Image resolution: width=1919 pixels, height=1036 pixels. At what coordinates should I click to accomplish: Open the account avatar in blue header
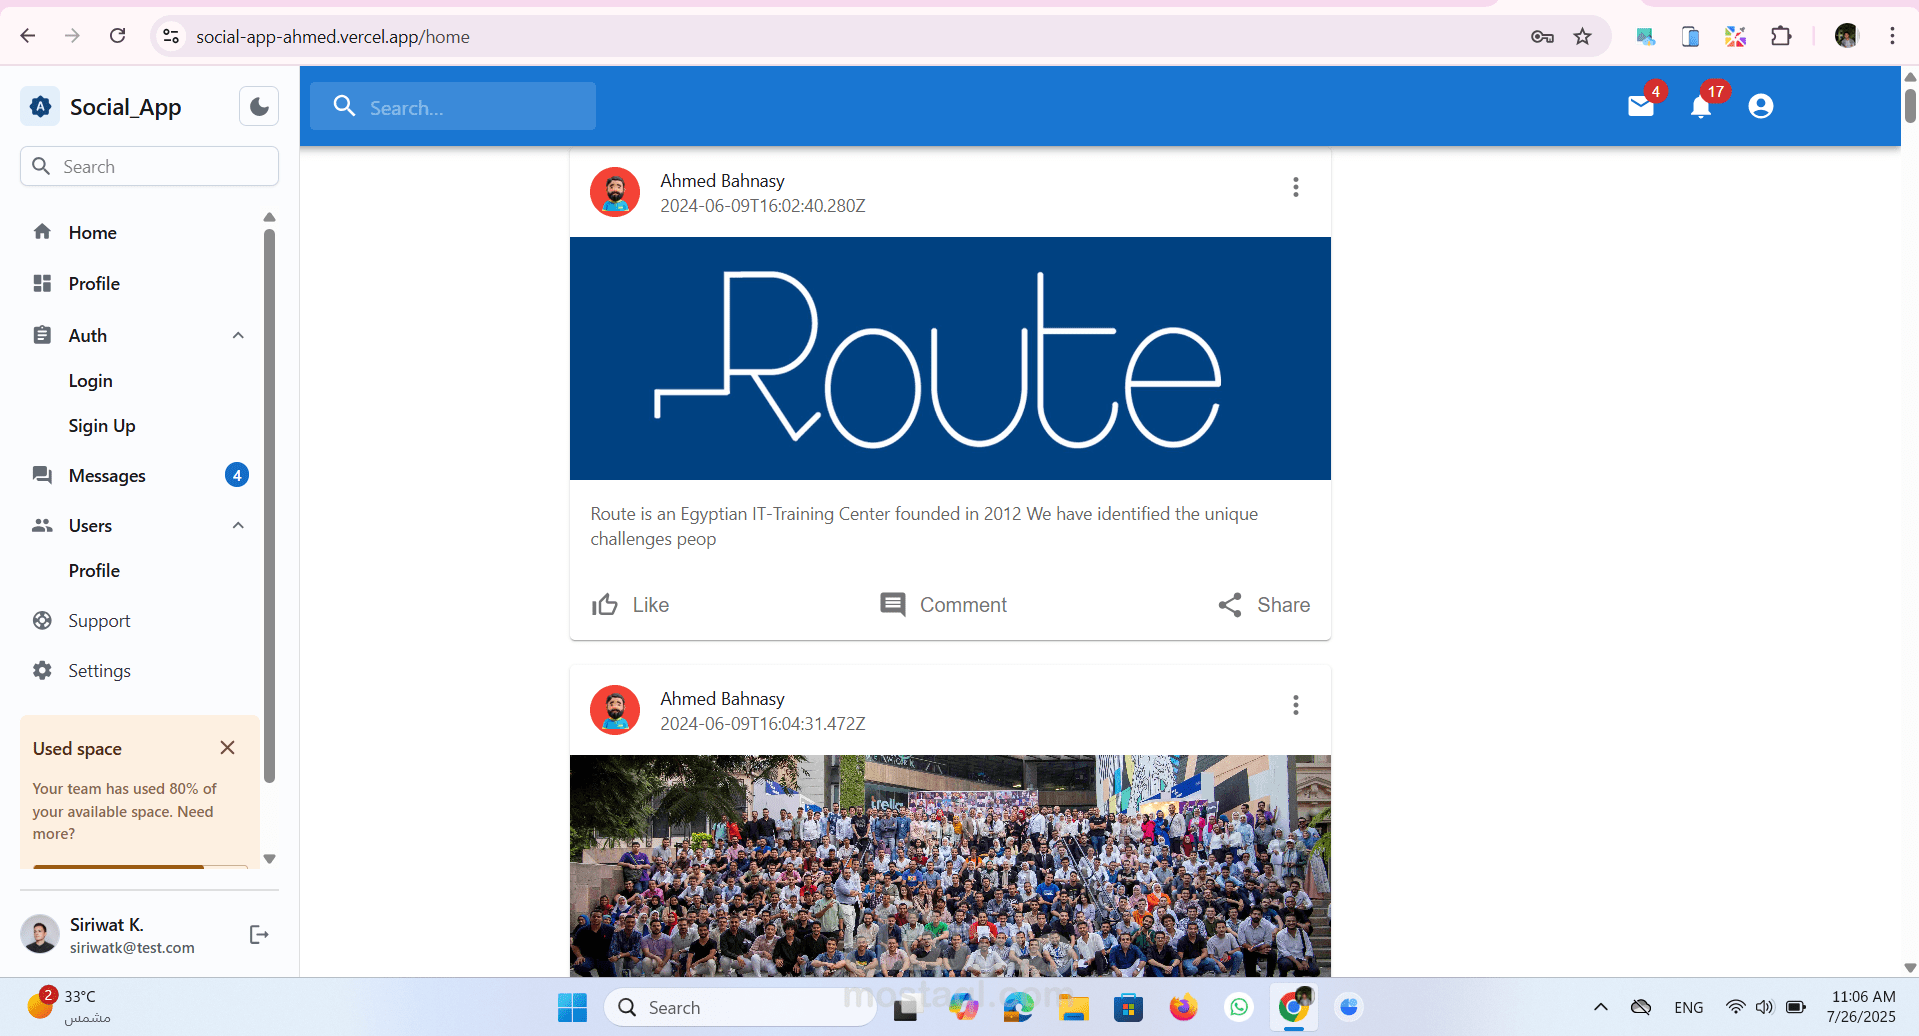click(x=1761, y=106)
